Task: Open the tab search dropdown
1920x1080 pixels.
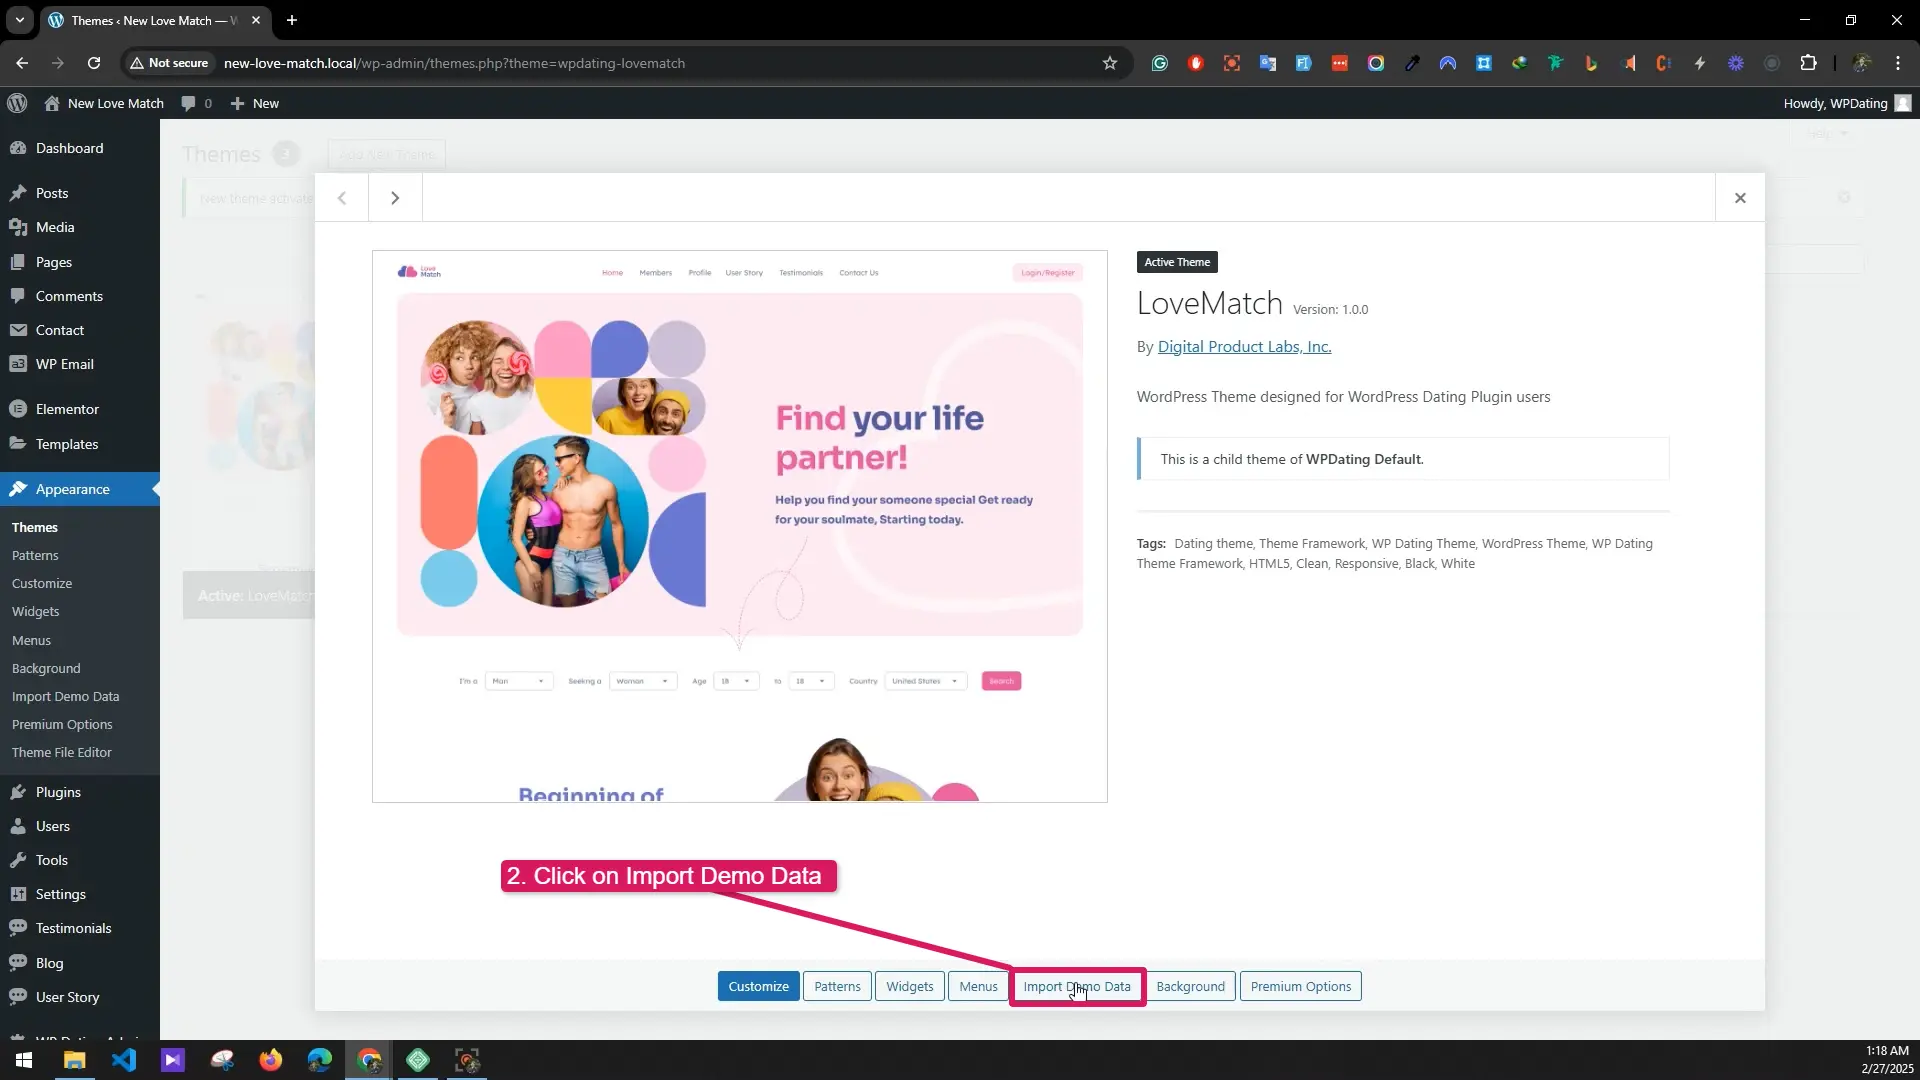Action: pos(19,20)
